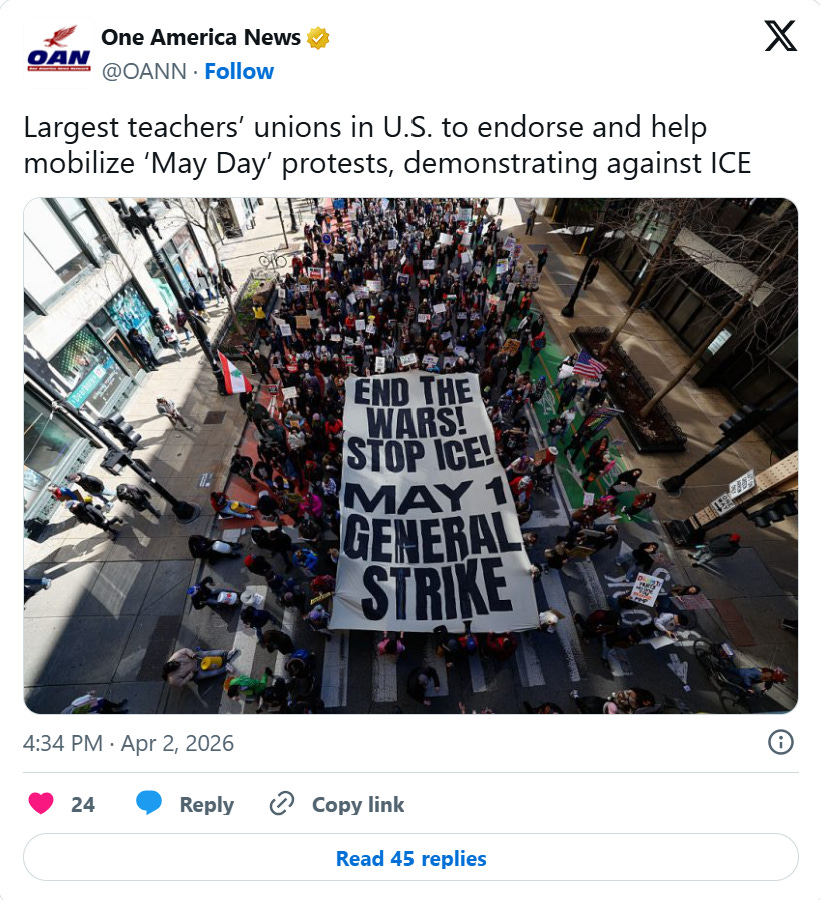Click the Reply label
Image resolution: width=820 pixels, height=900 pixels.
(x=207, y=804)
